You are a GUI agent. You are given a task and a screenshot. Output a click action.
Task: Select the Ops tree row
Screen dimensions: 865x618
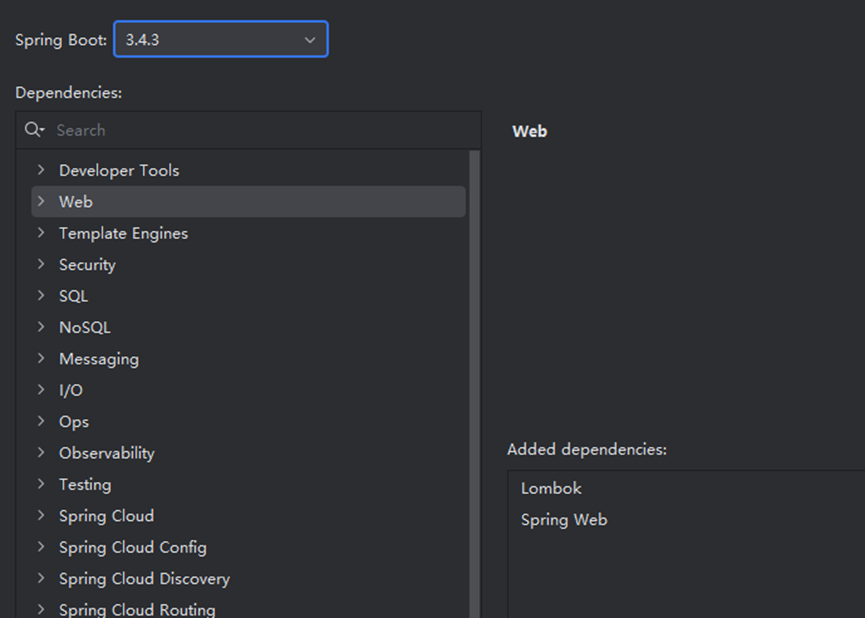click(248, 422)
